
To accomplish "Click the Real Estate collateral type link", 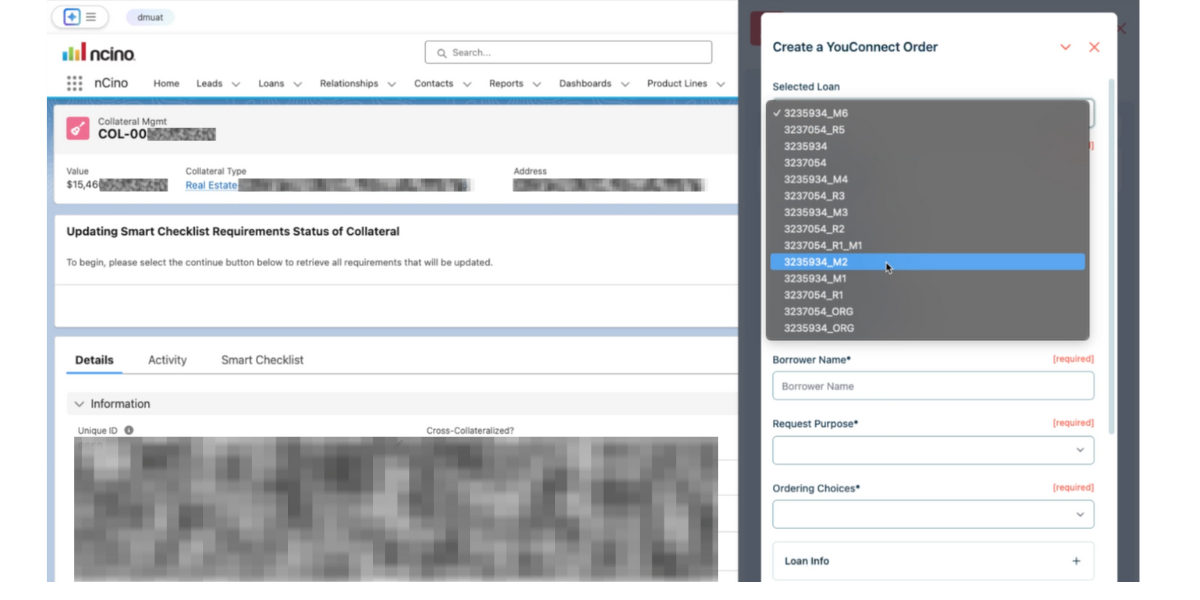I will click(x=211, y=185).
